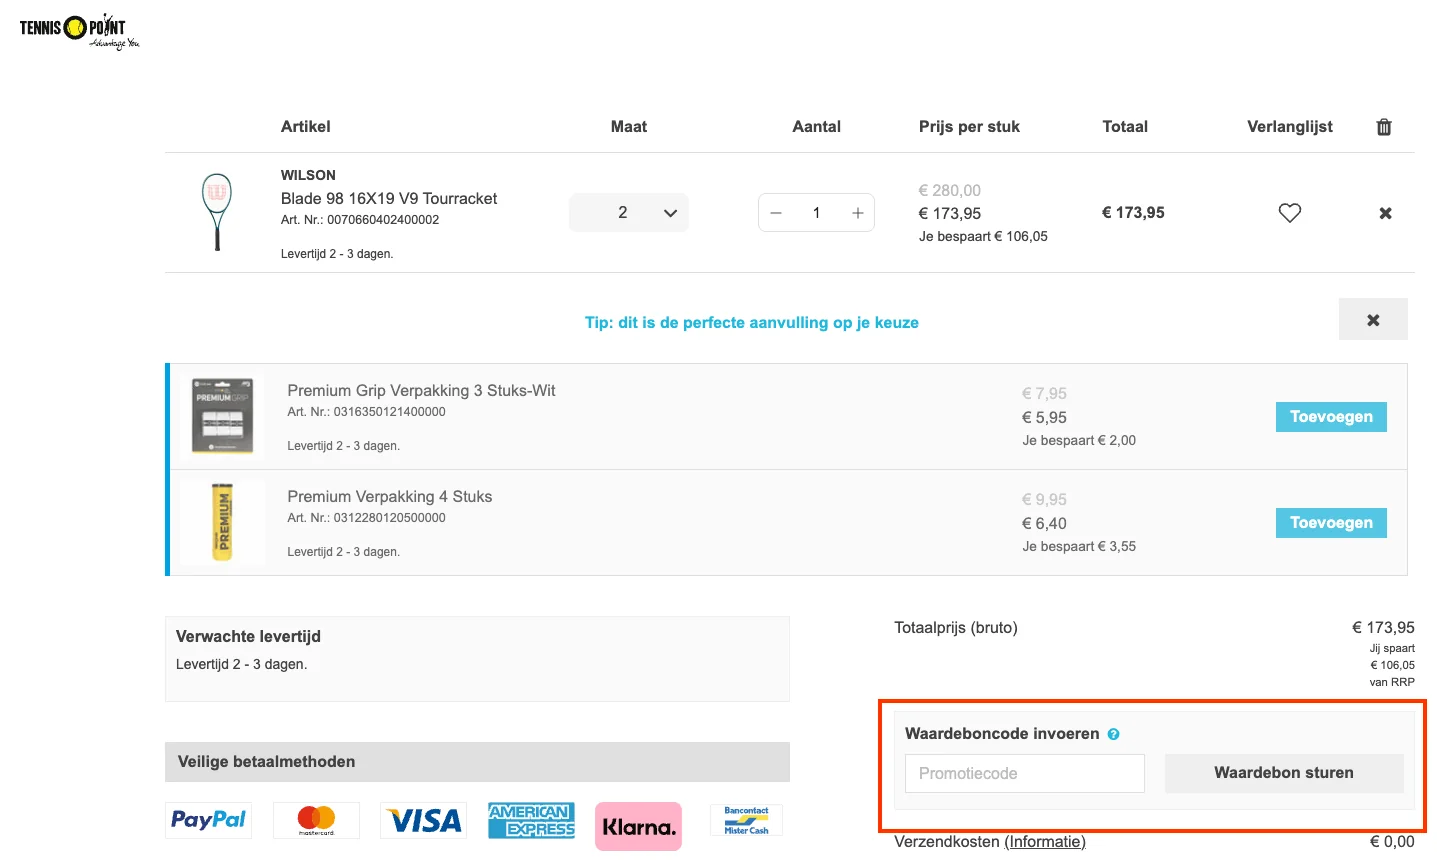Add Premium Verpakking 4 Stuks to cart
The height and width of the screenshot is (863, 1437).
coord(1330,523)
